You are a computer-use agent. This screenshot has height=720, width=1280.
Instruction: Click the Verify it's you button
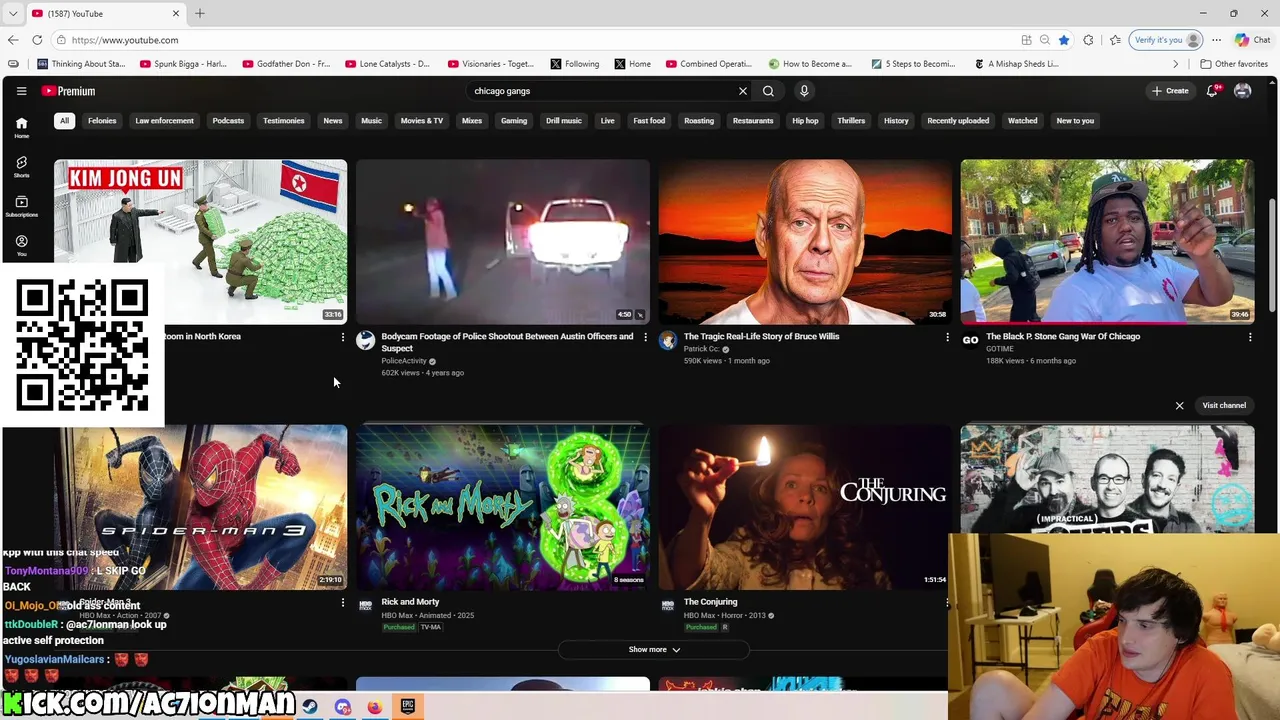coord(1165,40)
